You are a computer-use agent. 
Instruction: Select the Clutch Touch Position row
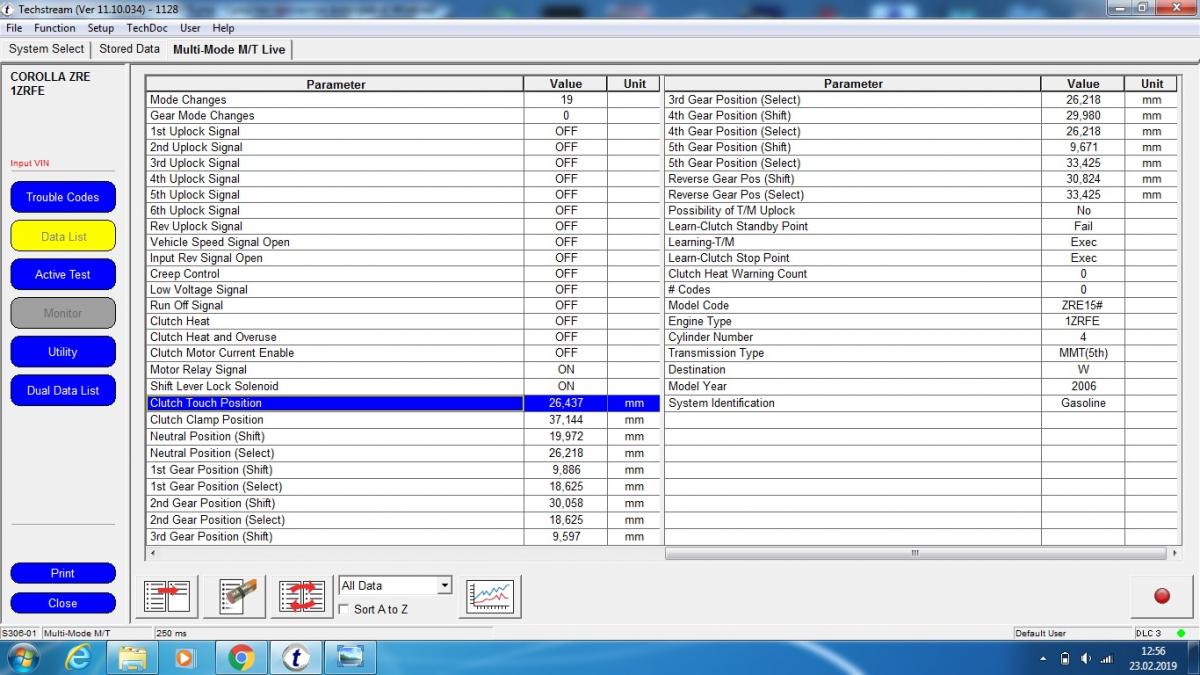click(x=403, y=403)
